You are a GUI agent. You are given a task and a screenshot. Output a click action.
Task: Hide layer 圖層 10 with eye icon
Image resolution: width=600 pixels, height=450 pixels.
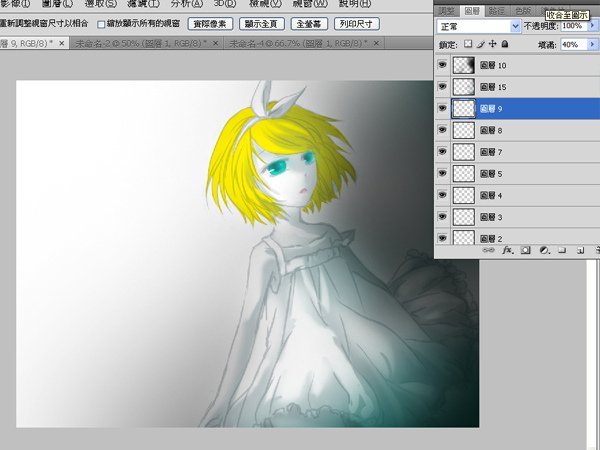tap(442, 65)
